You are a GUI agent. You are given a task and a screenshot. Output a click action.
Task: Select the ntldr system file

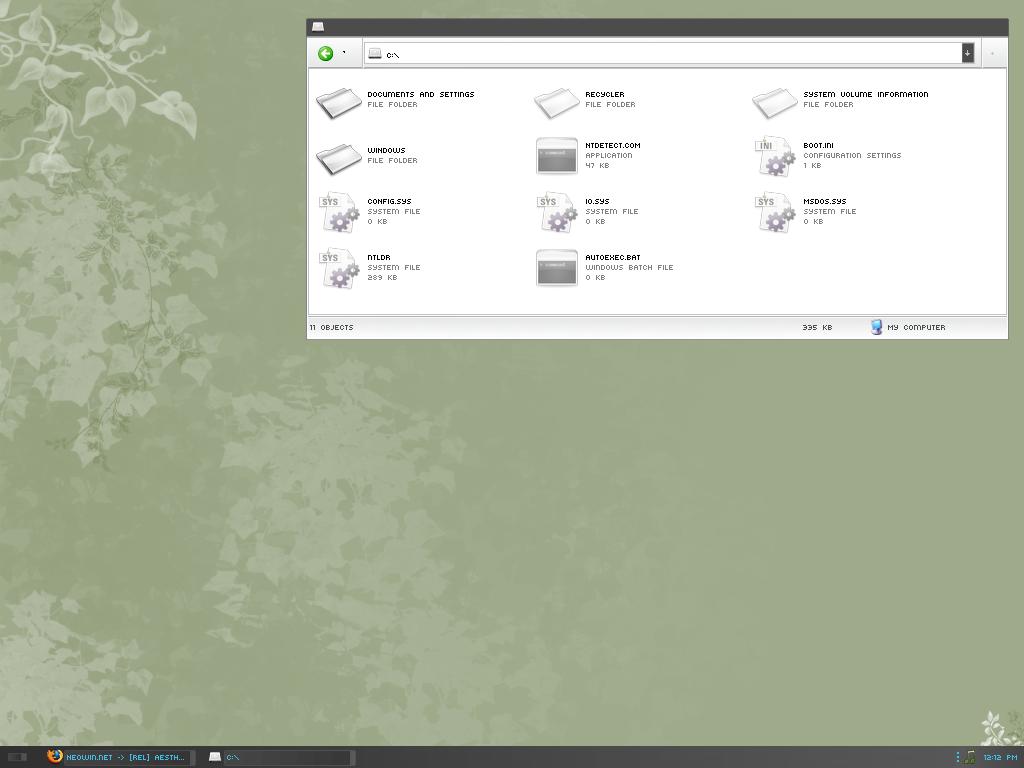pyautogui.click(x=339, y=268)
